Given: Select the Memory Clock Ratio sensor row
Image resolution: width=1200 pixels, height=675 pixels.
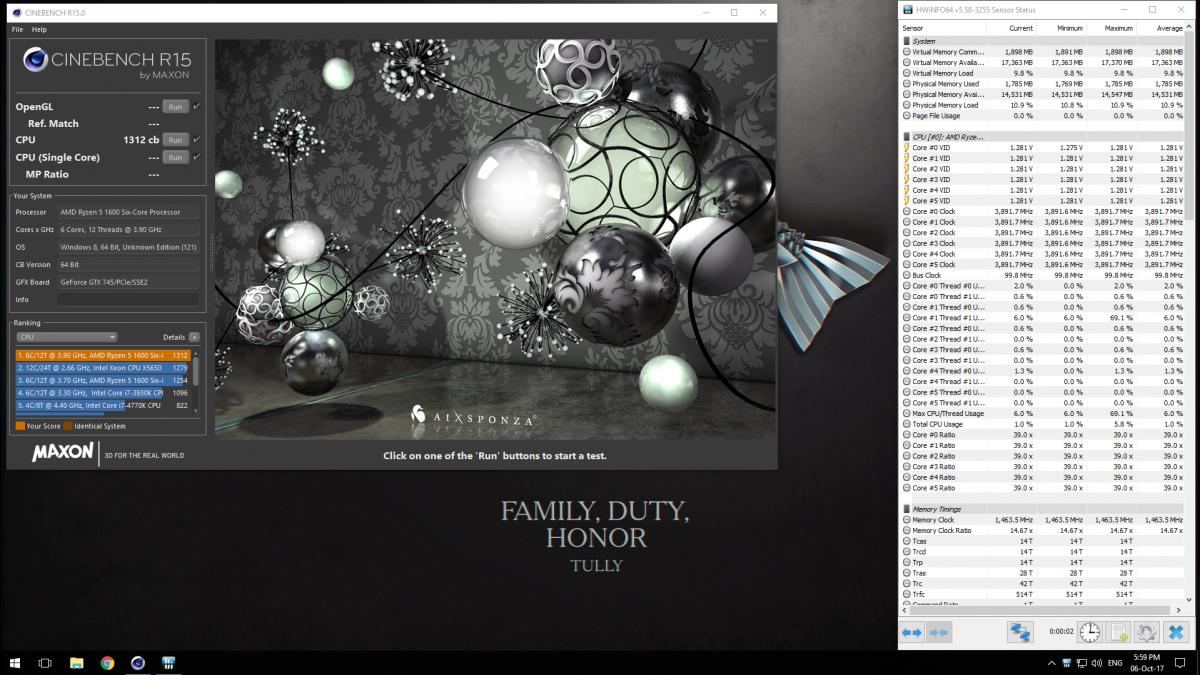Looking at the screenshot, I should coord(1042,530).
